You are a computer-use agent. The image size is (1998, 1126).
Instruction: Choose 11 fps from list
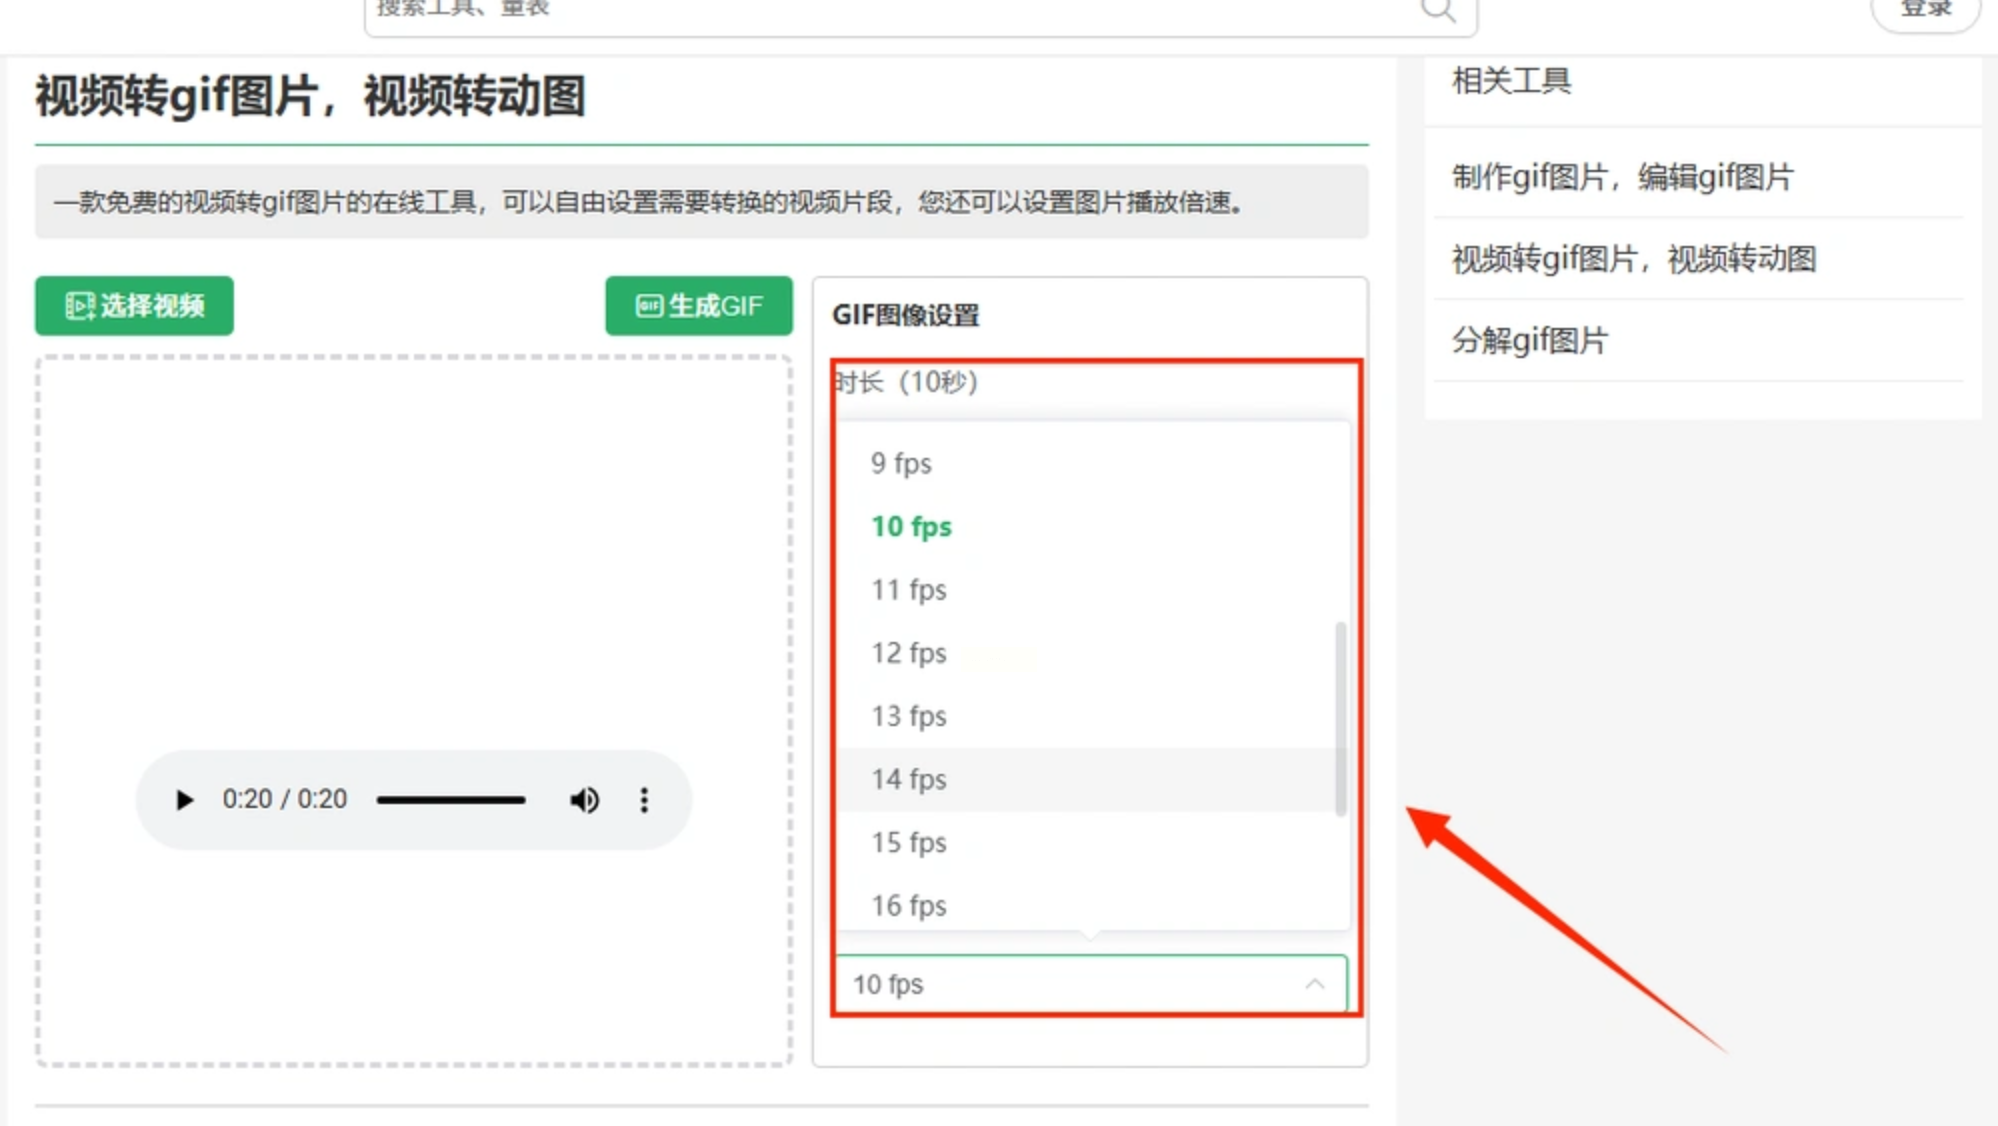point(908,590)
